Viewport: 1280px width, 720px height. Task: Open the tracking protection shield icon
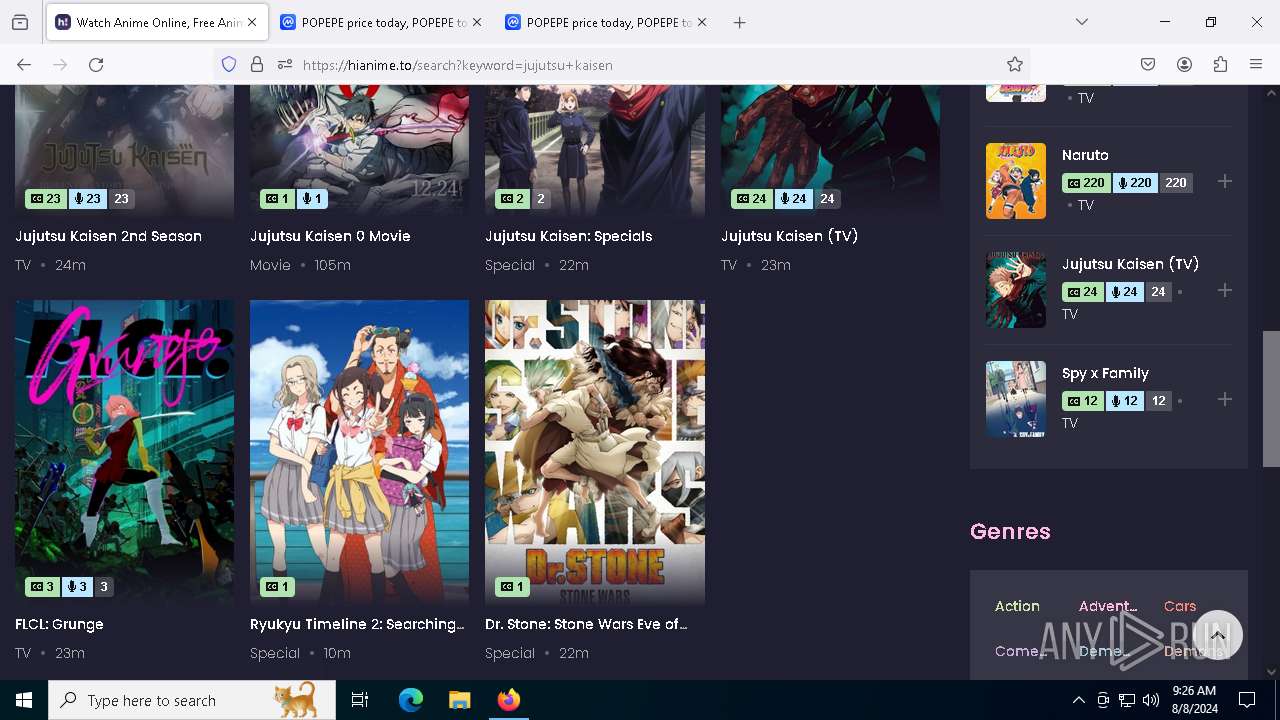pyautogui.click(x=229, y=65)
